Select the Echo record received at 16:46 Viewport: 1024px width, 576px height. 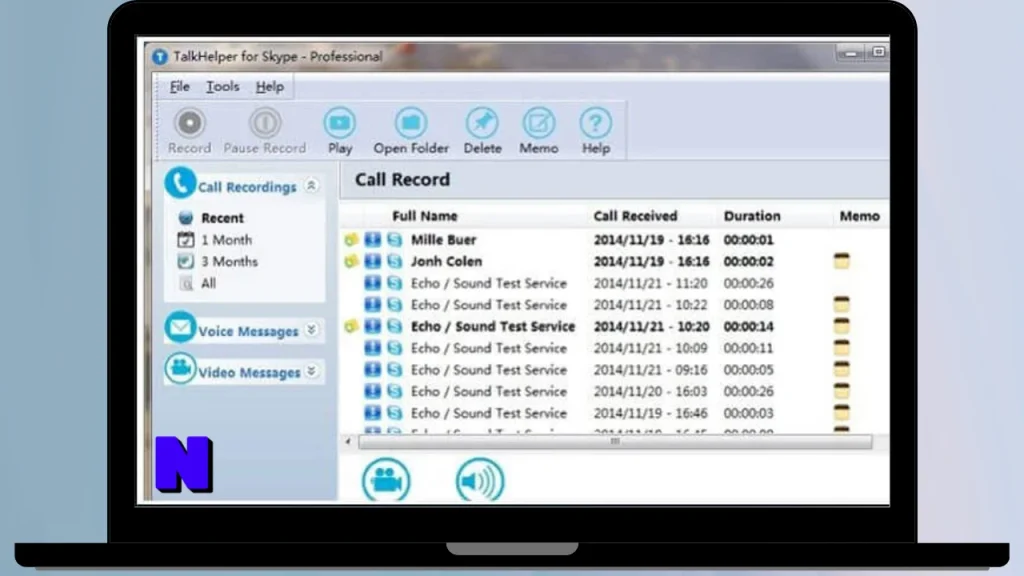(x=614, y=413)
